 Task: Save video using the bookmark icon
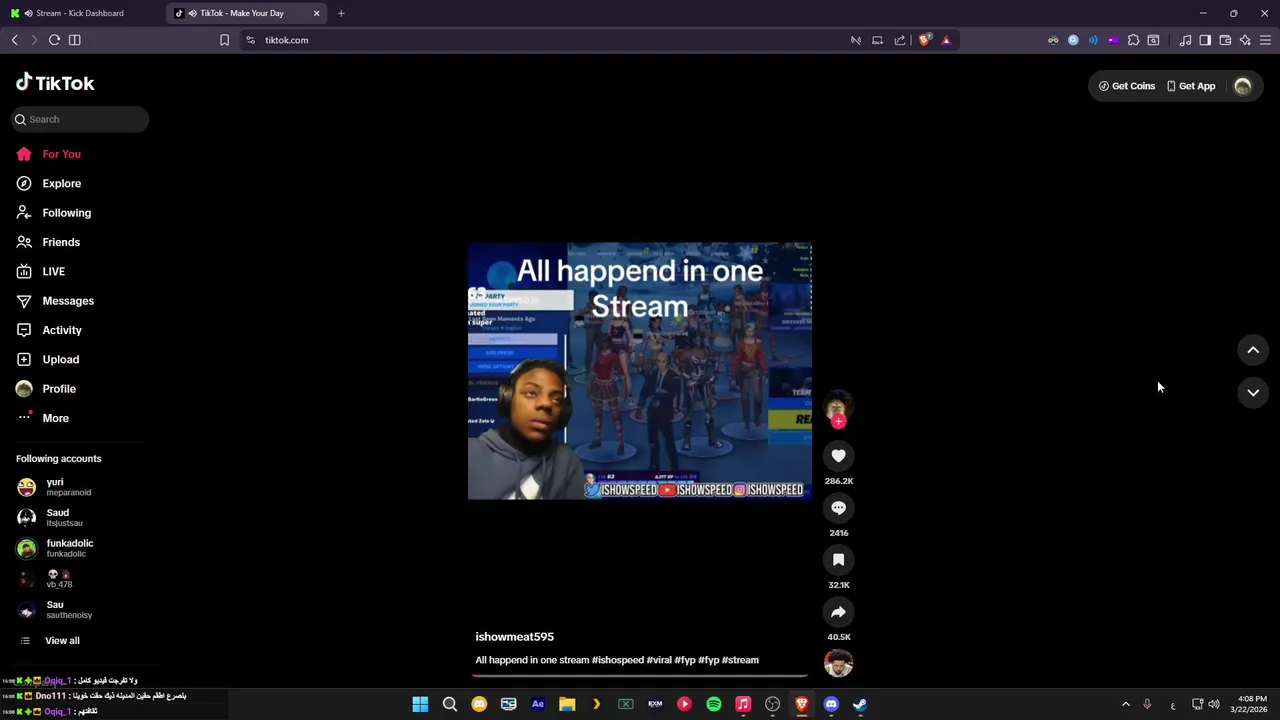(x=838, y=560)
